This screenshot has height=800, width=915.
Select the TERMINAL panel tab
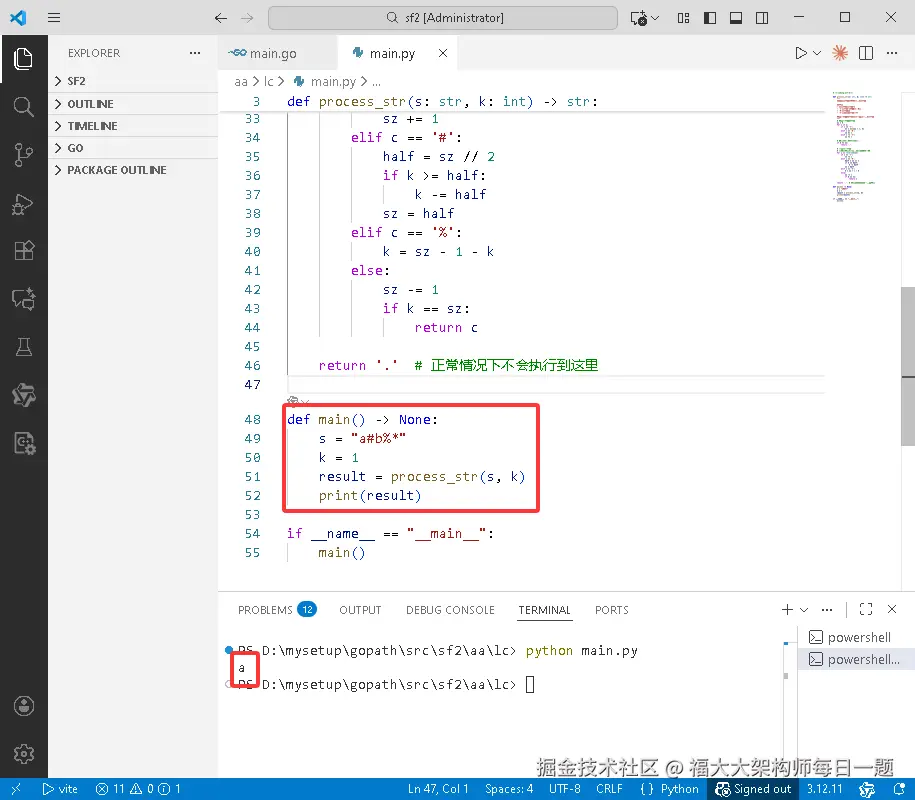coord(544,610)
